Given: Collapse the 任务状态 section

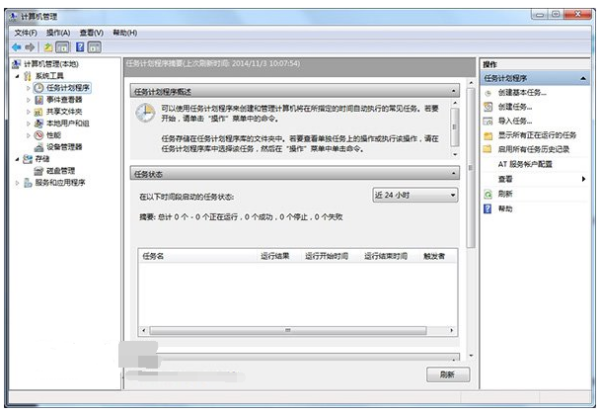Looking at the screenshot, I should point(453,173).
